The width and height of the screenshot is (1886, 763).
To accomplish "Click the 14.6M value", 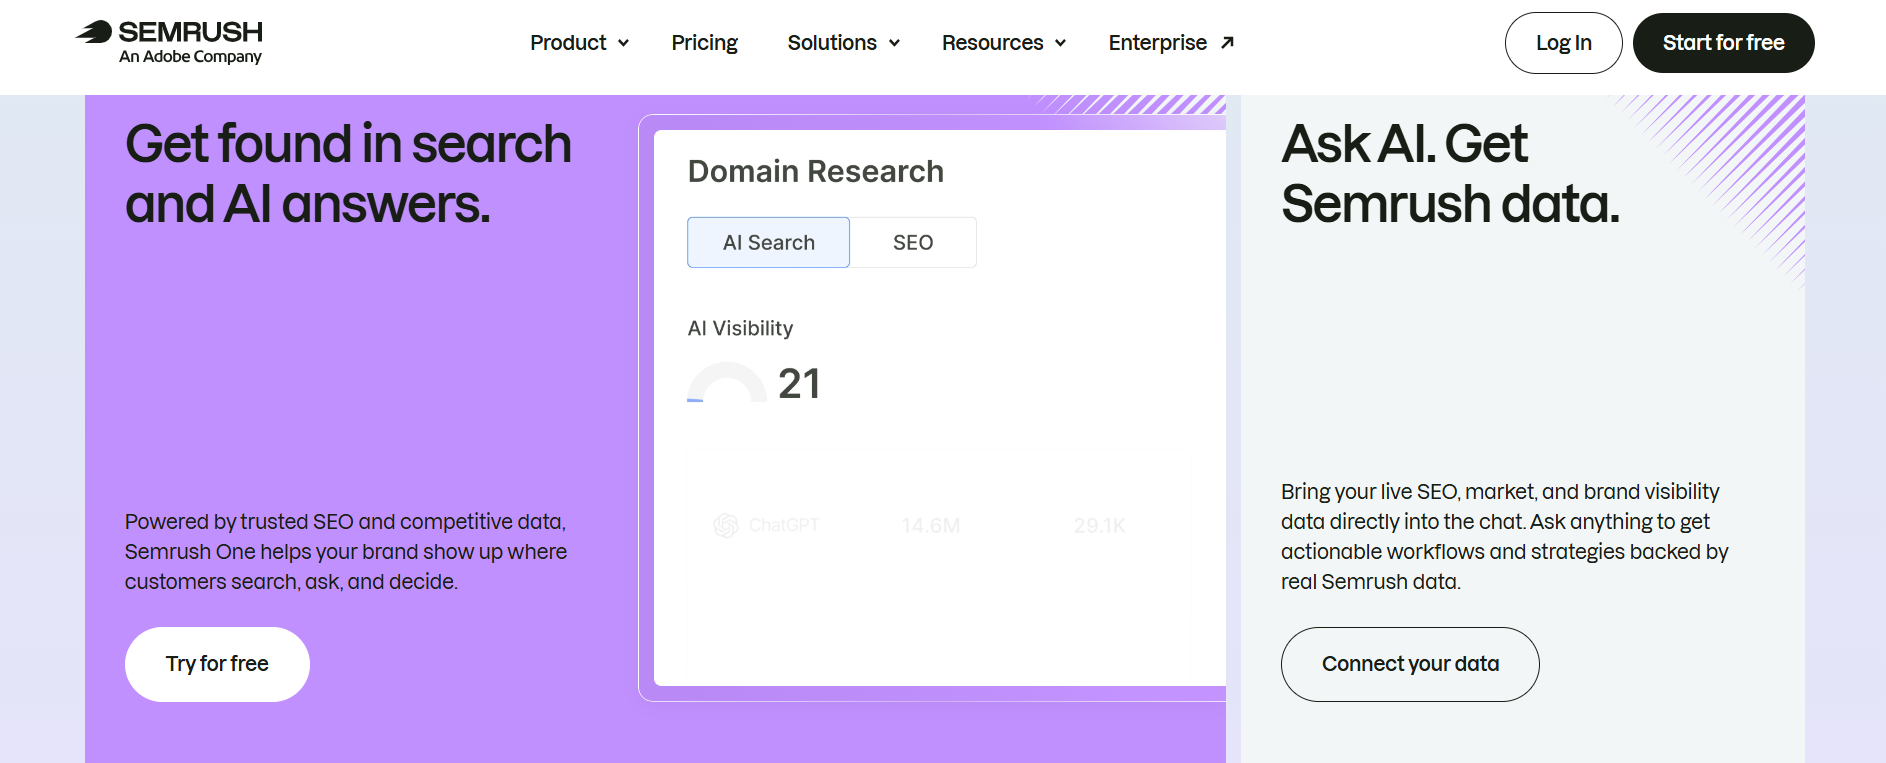I will point(930,526).
